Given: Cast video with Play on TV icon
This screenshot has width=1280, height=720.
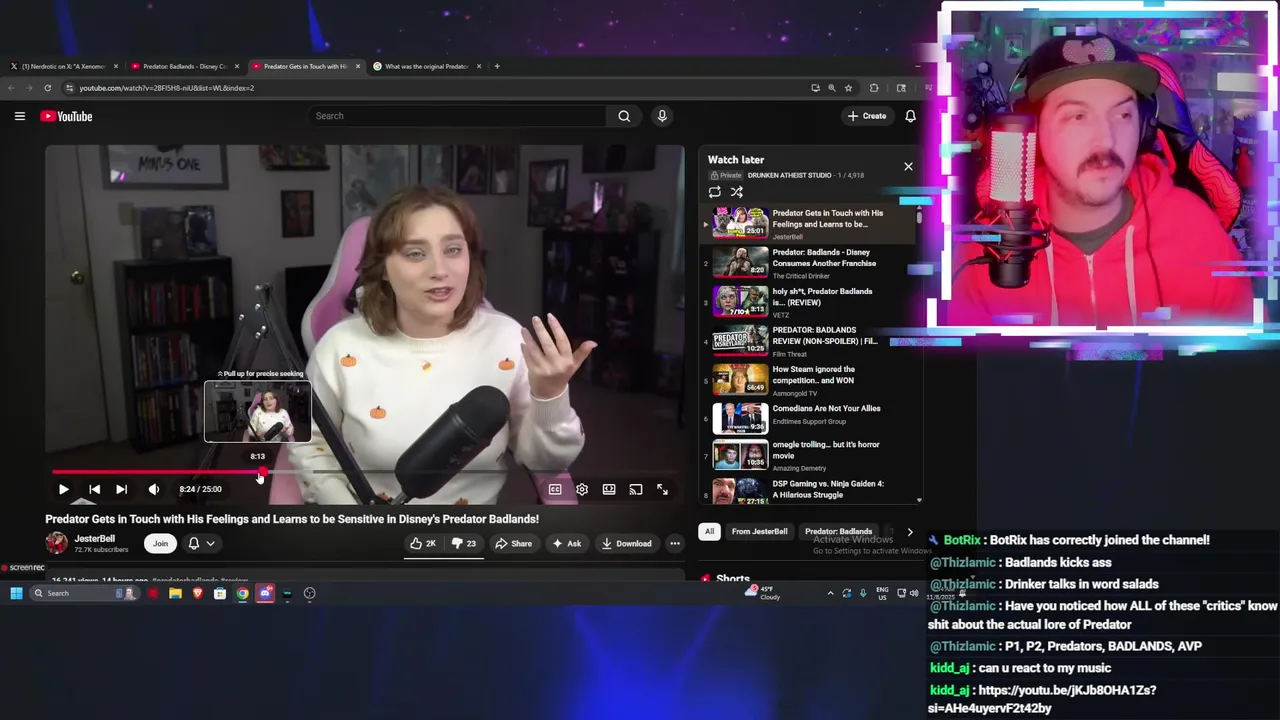Looking at the screenshot, I should point(636,489).
